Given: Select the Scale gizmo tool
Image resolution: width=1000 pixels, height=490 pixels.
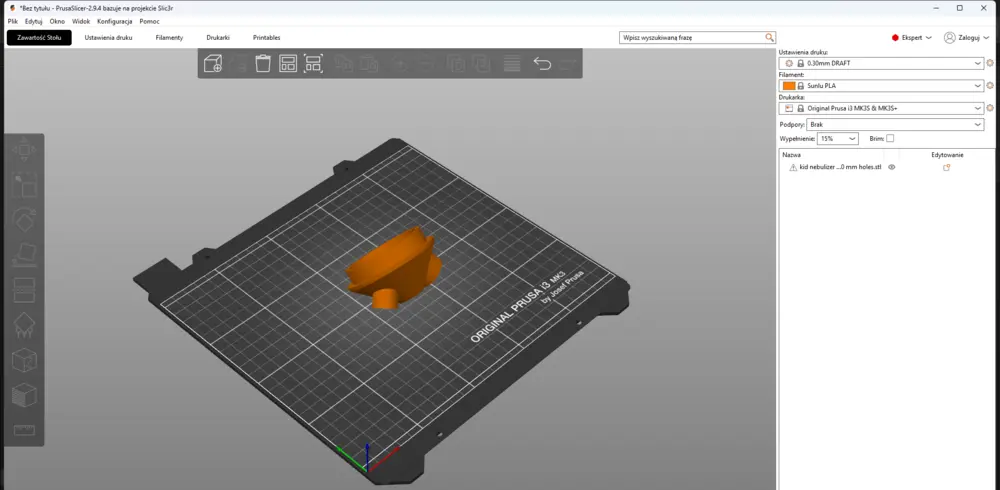Looking at the screenshot, I should click(x=24, y=186).
